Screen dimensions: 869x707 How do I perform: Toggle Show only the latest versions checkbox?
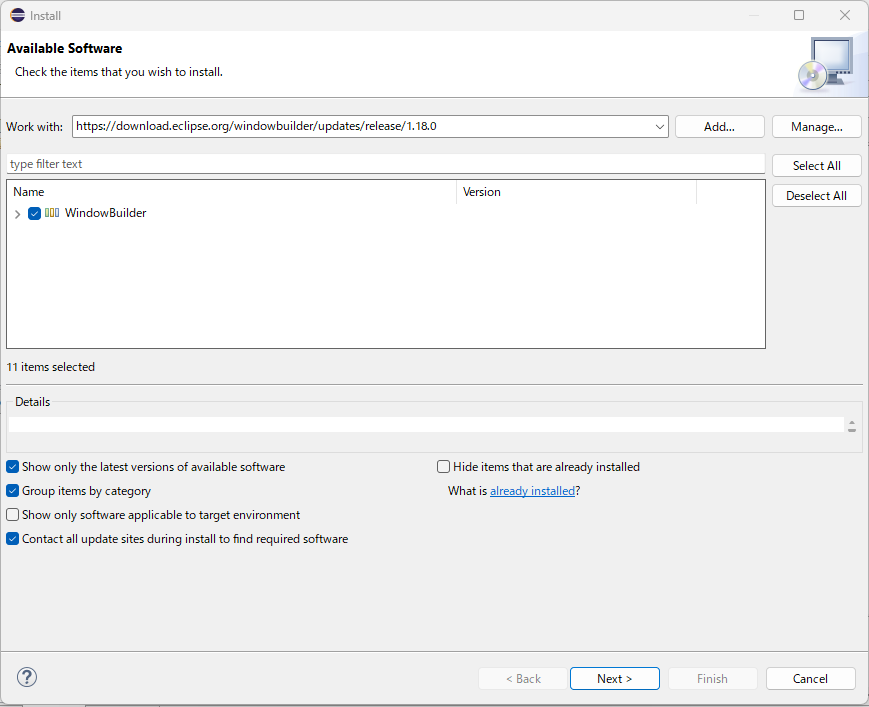tap(13, 467)
